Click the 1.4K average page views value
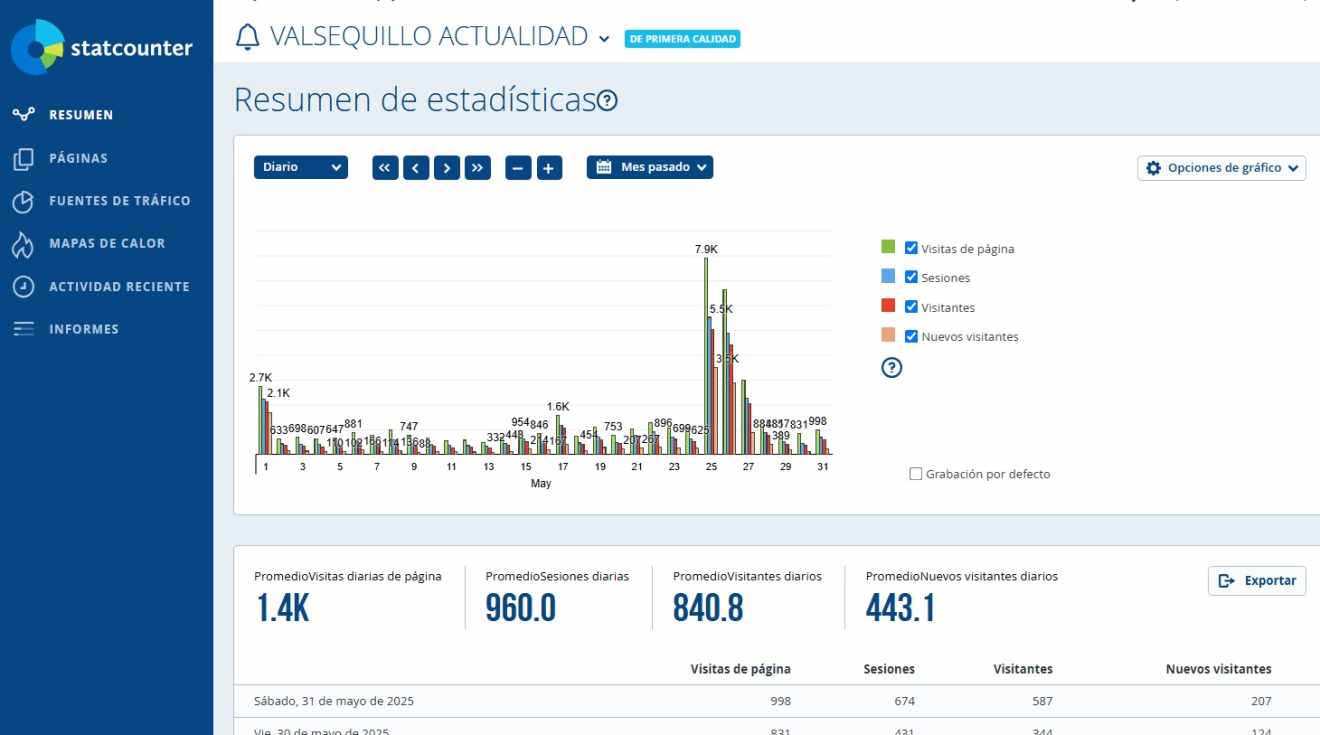Screen dimensions: 1320x735 tap(283, 608)
